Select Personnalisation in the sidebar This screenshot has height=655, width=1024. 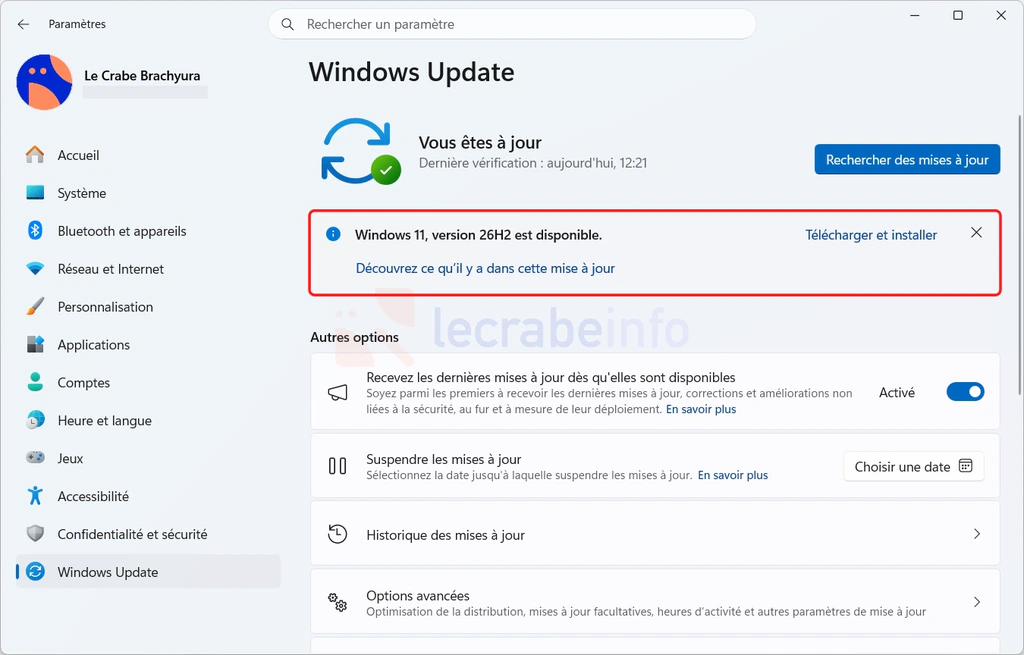coord(148,306)
